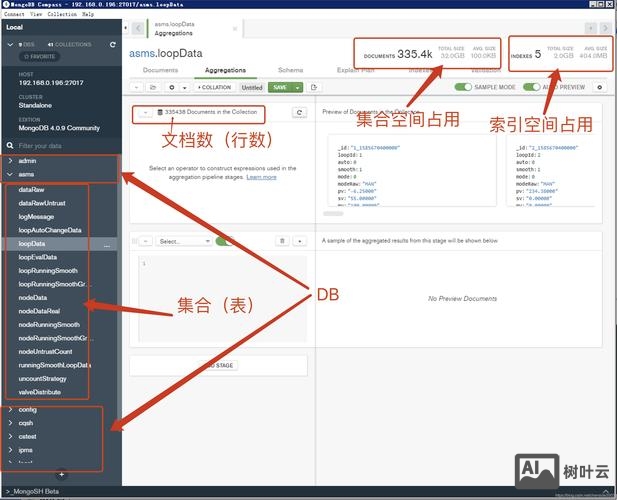
Task: Select the Aggregations tab
Action: point(225,70)
